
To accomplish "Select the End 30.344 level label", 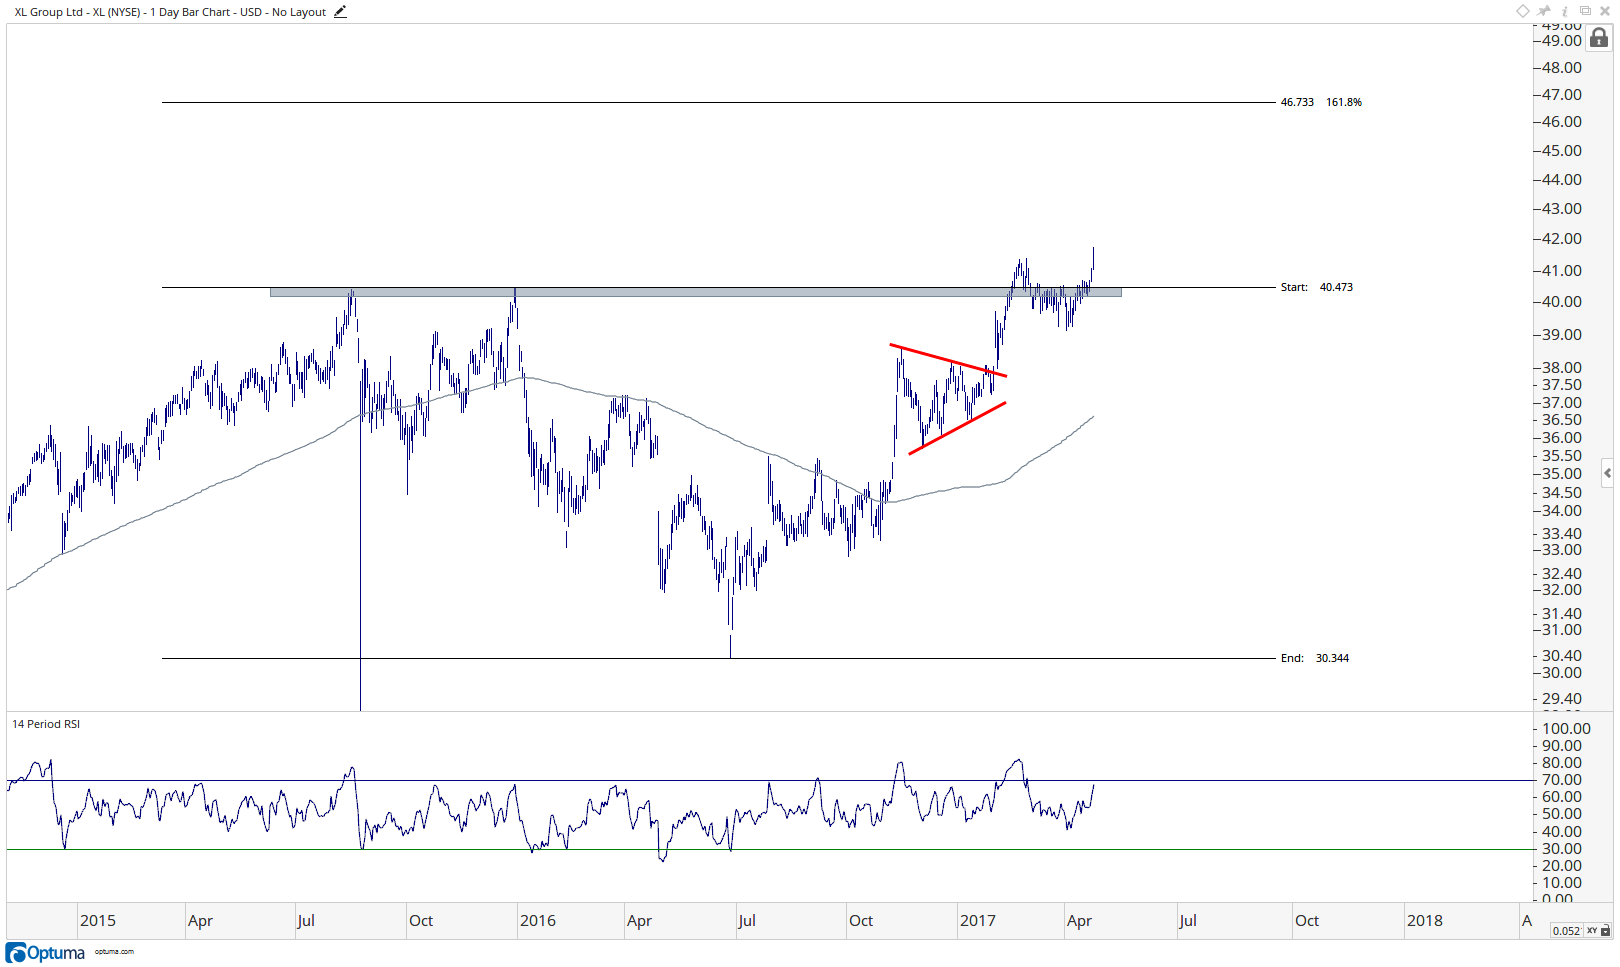I will (x=1314, y=658).
